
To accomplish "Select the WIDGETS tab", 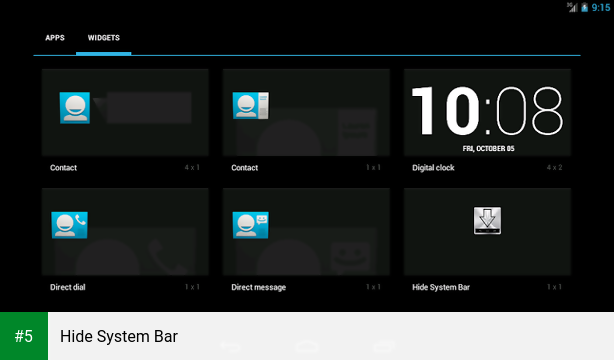I will 104,38.
